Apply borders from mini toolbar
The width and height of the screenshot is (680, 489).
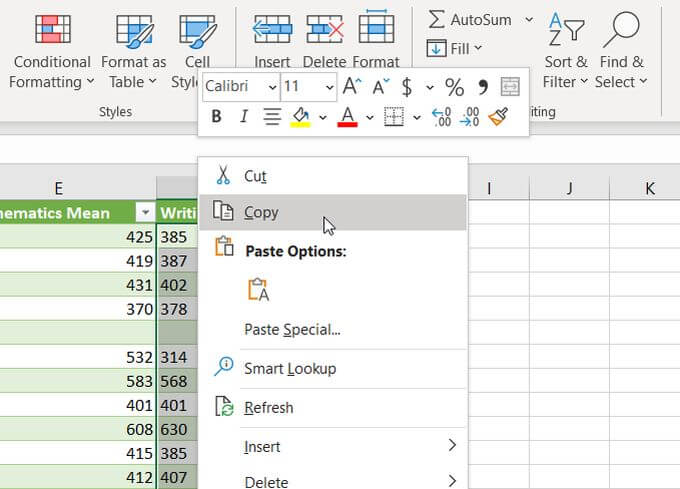[394, 117]
